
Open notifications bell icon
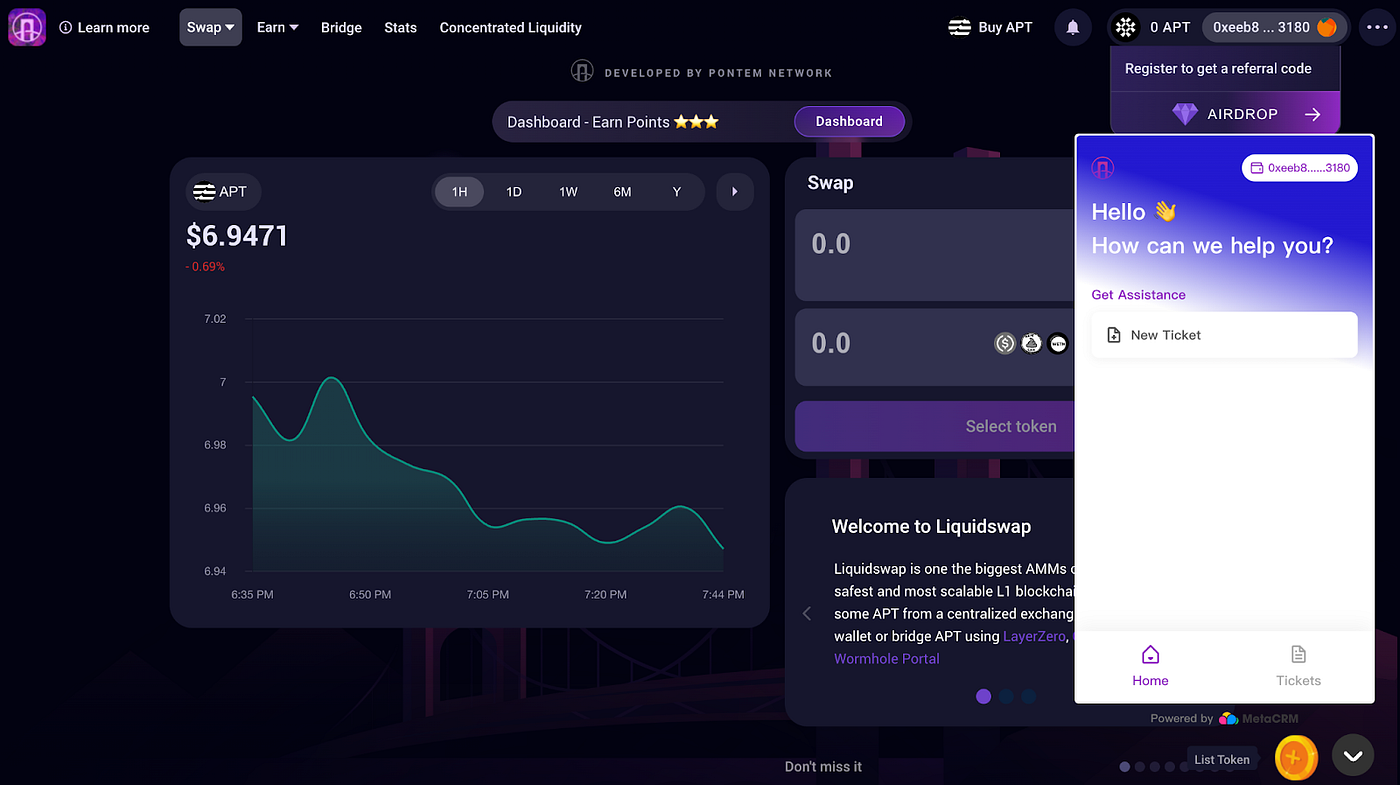[1073, 27]
